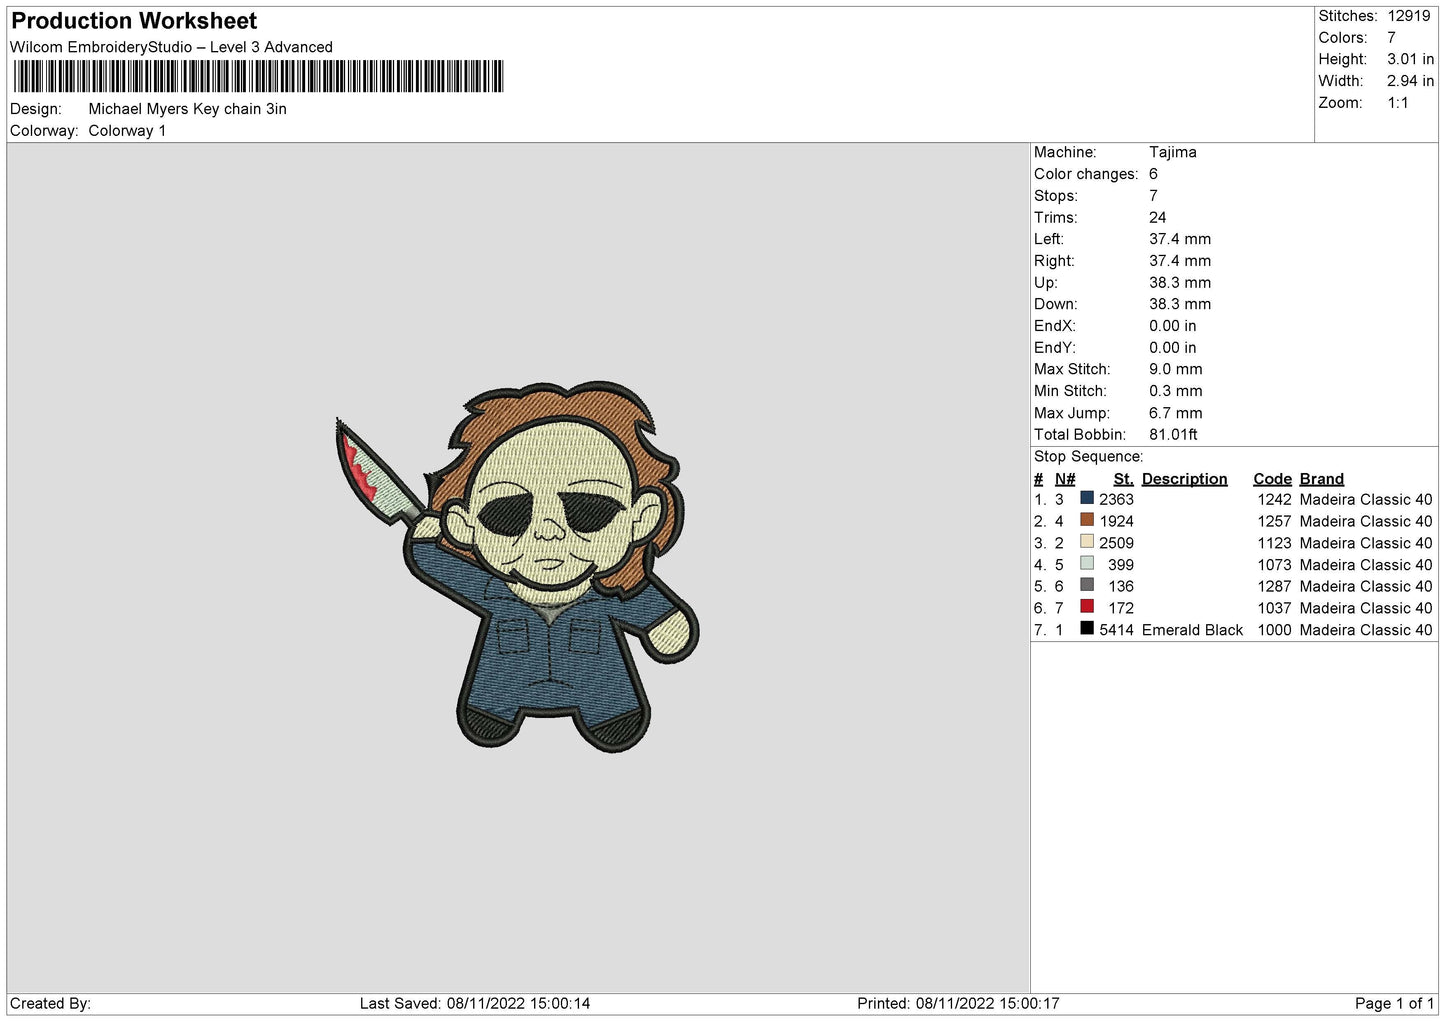
Task: Click the 'Production Worksheet' title
Action: coord(134,21)
